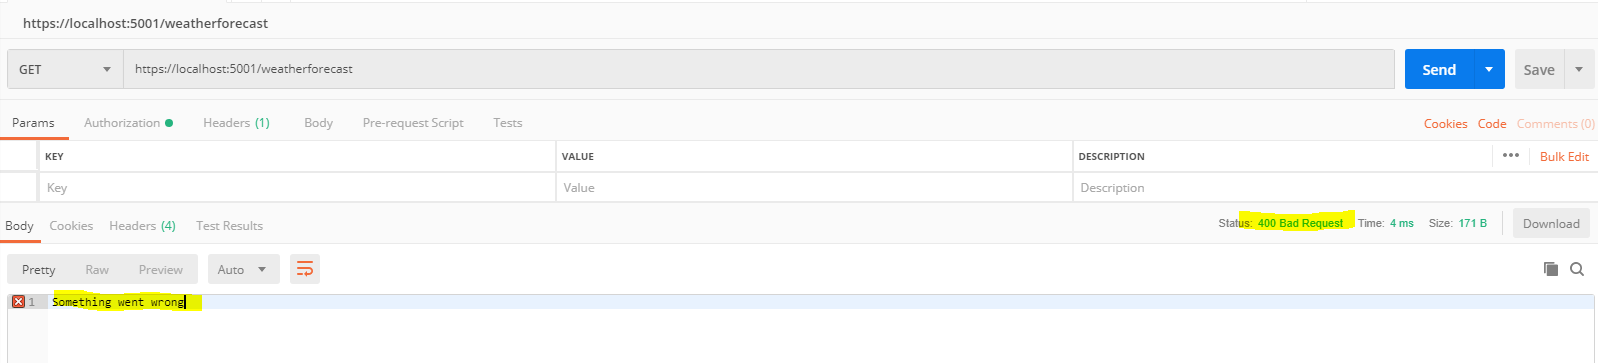This screenshot has height=363, width=1598.
Task: Open the Cookies link at right
Action: click(x=1446, y=124)
